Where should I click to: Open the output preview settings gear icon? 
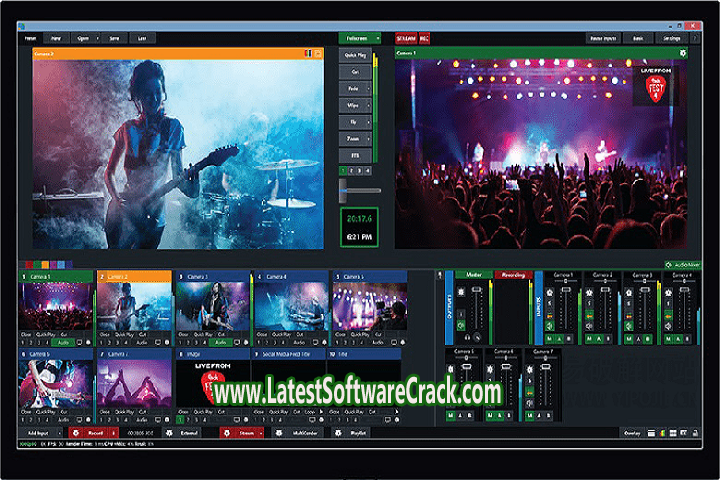click(x=683, y=52)
